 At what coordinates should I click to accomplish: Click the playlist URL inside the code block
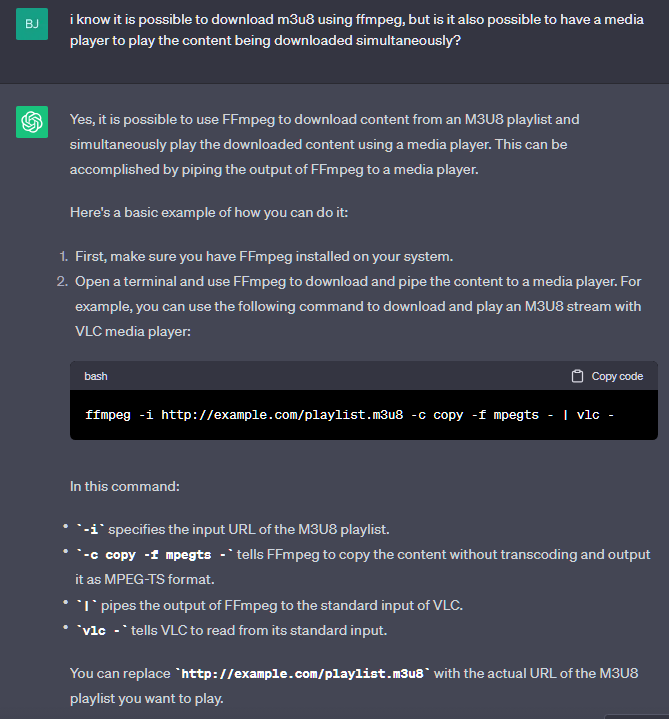(x=280, y=414)
